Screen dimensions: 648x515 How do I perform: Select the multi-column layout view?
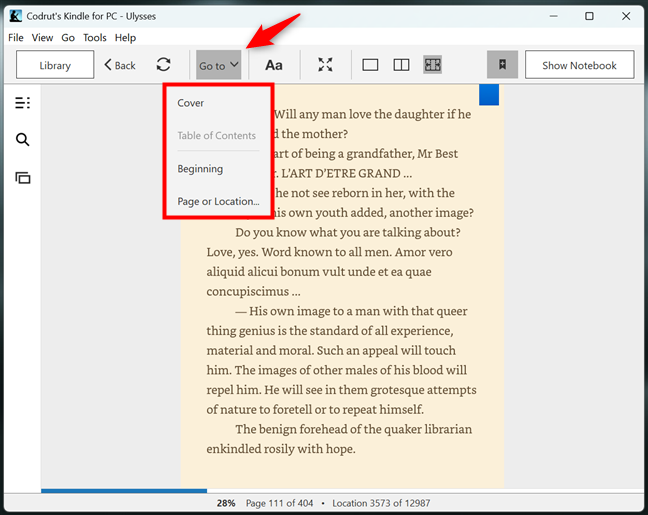point(432,65)
